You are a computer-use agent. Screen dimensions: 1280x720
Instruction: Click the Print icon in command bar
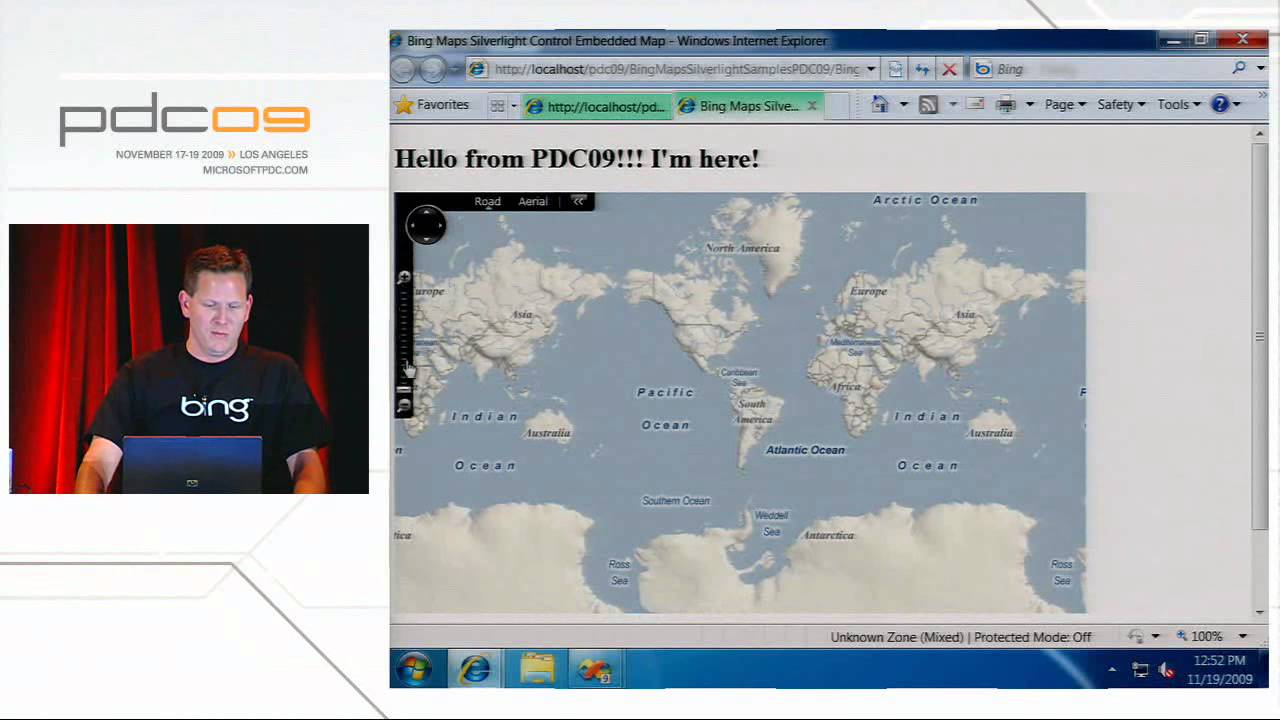1006,104
